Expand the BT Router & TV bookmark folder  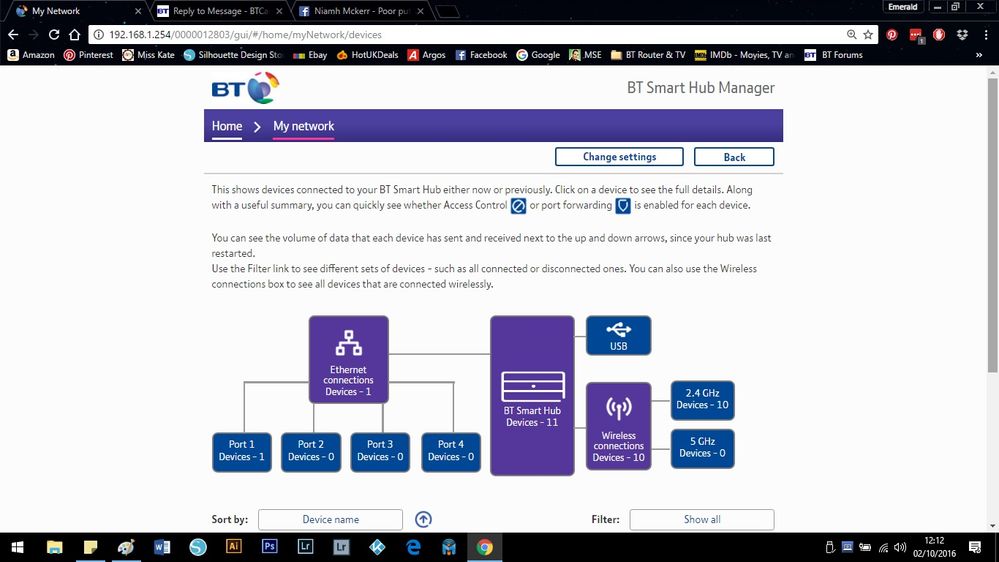tap(648, 55)
